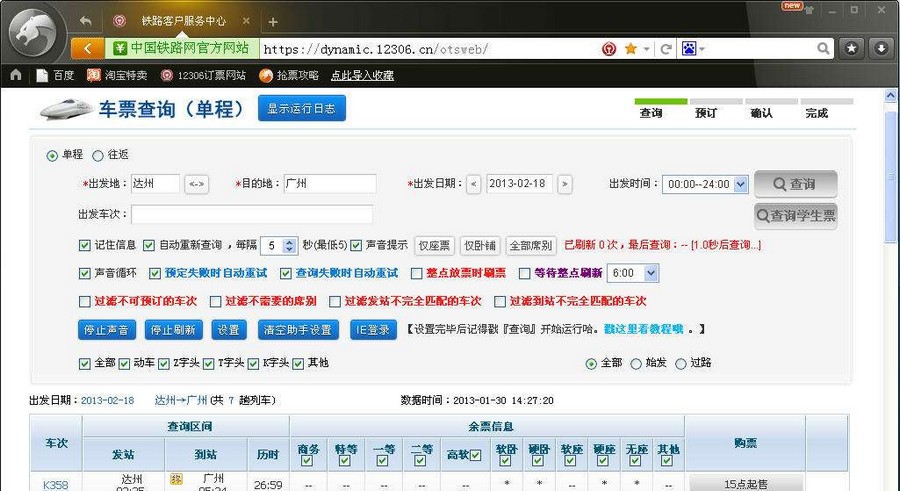
Task: Toggle 声音提示 checkbox
Action: point(356,245)
